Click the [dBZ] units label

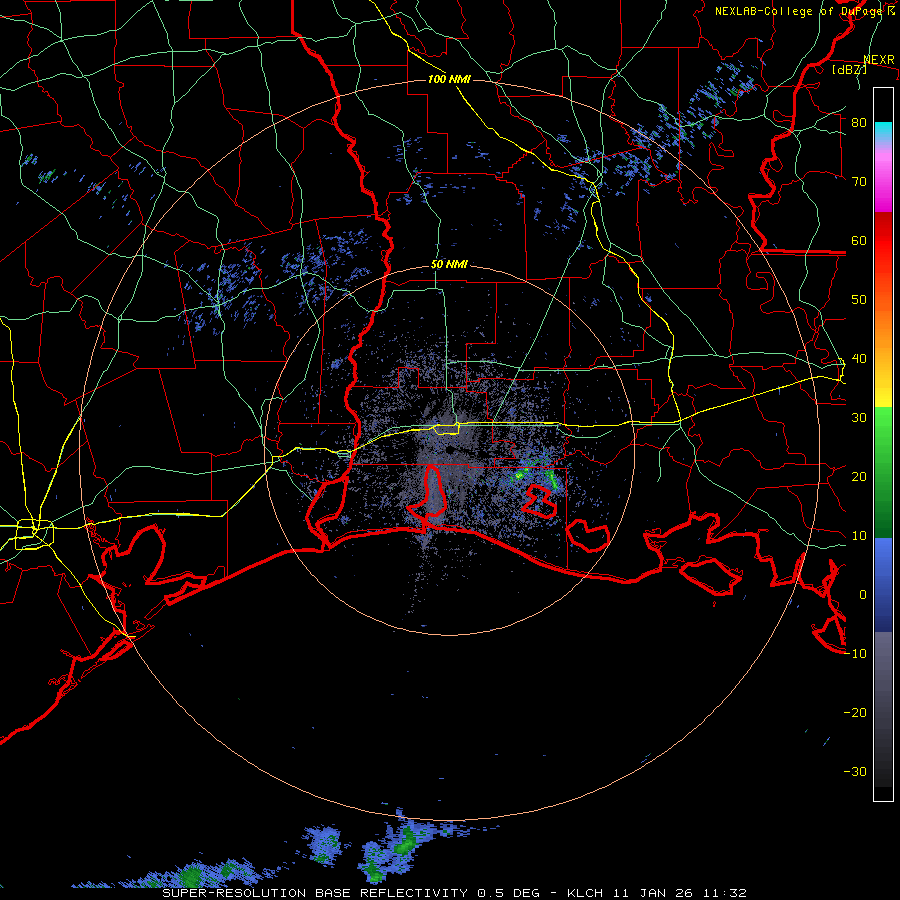click(x=849, y=69)
